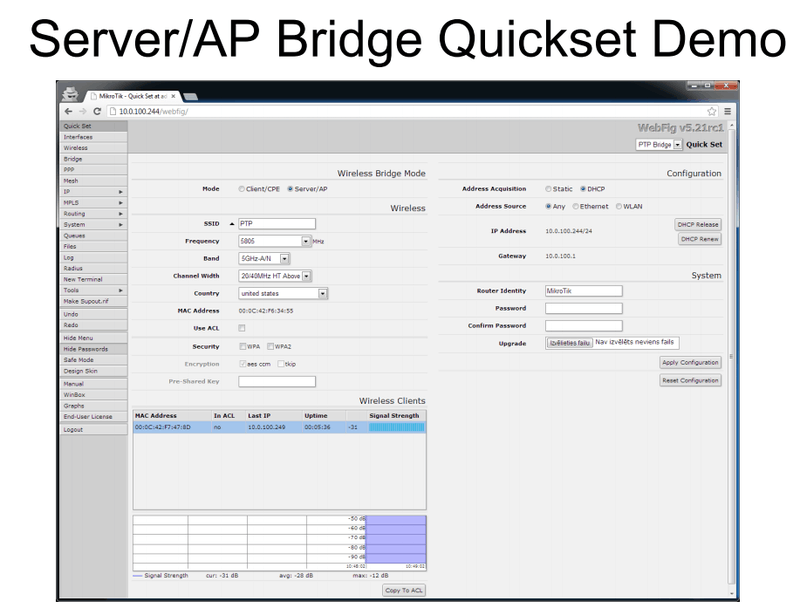Viewport: 800px width, 608px height.
Task: Toggle aes ccm encryption checkbox
Action: 243,364
